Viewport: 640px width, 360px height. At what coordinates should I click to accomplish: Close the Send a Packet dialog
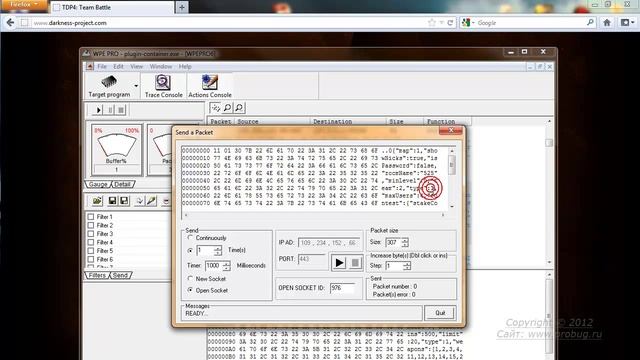pos(451,131)
